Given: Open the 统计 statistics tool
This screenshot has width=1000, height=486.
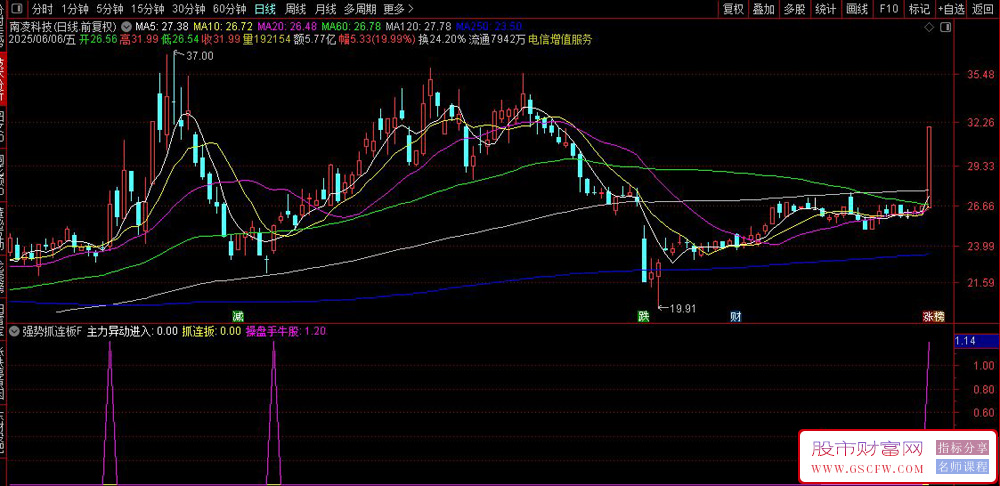Looking at the screenshot, I should (x=825, y=9).
